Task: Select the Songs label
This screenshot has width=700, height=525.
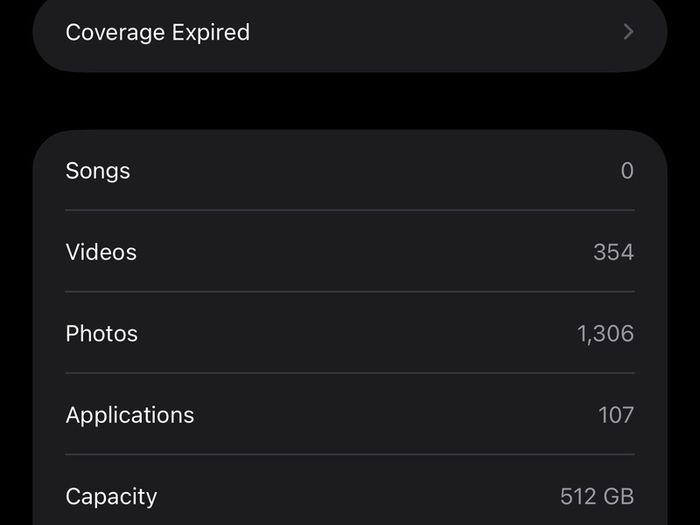Action: [x=98, y=171]
